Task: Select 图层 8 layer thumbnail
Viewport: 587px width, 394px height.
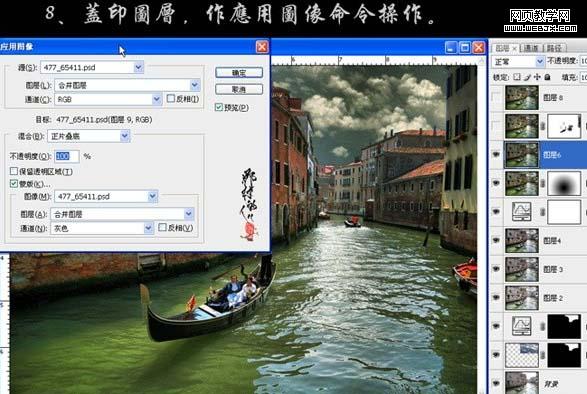Action: (521, 97)
